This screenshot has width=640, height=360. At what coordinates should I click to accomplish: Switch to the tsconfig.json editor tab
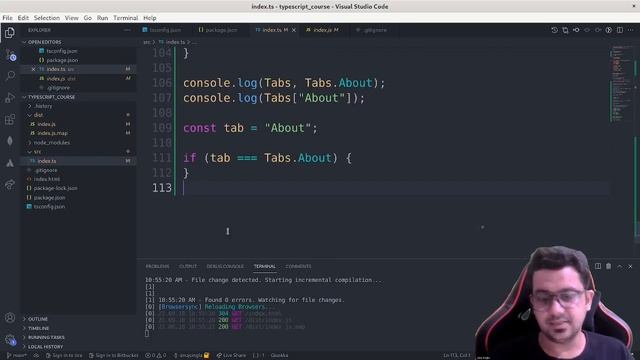164,30
